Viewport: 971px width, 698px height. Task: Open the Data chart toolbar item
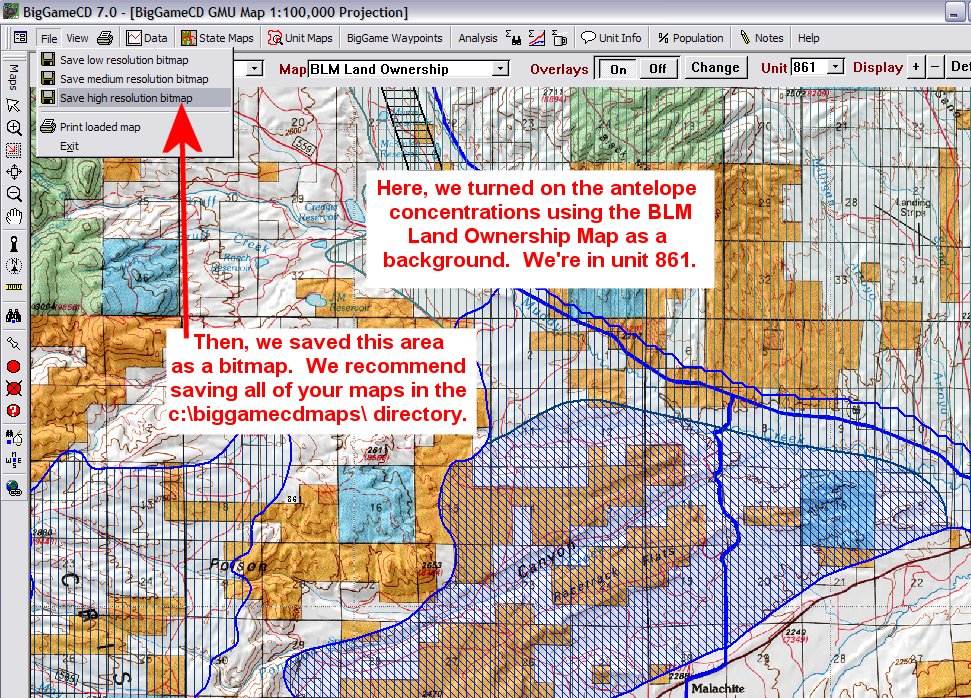147,38
